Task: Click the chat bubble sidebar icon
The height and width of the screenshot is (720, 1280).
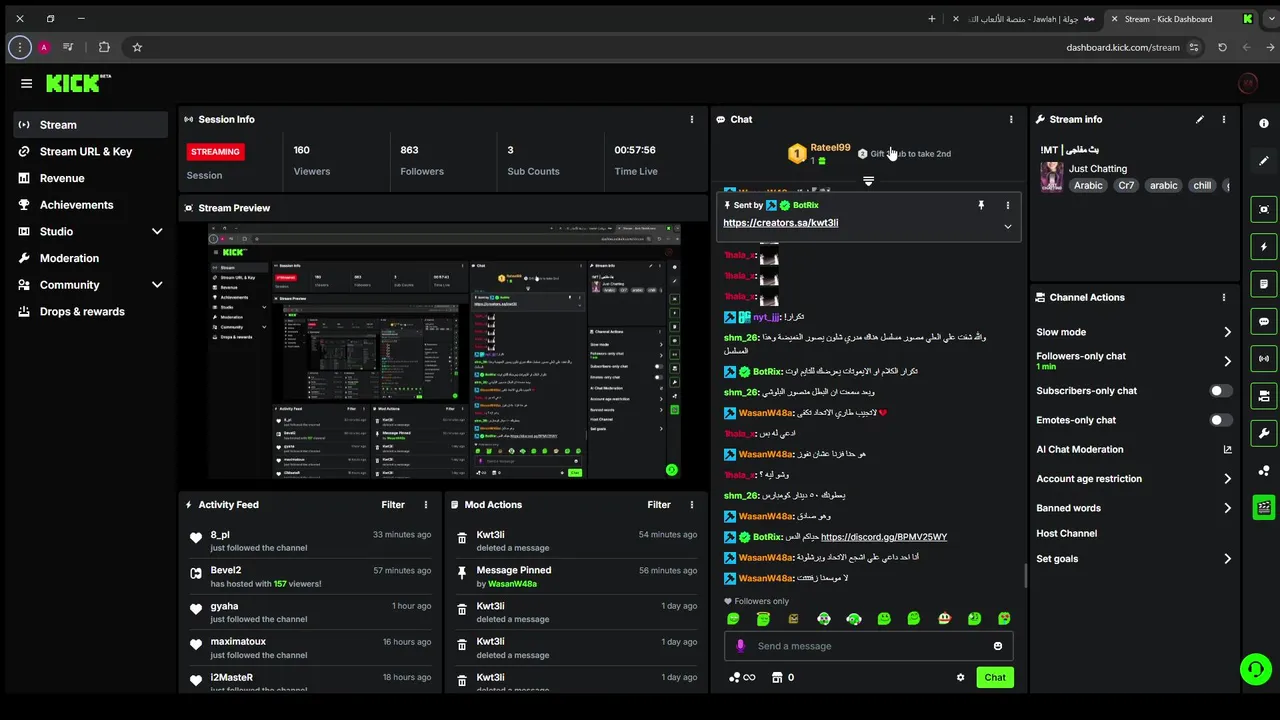Action: pos(1264,321)
